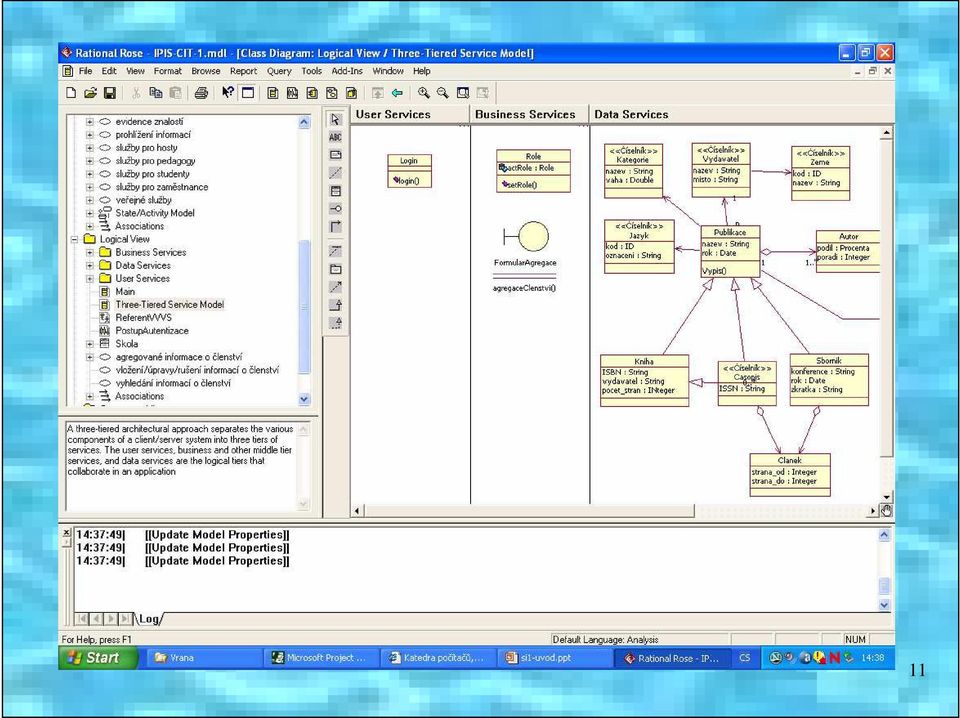The height and width of the screenshot is (718, 960).
Task: Print the diagram using the printer icon
Action: (x=201, y=93)
